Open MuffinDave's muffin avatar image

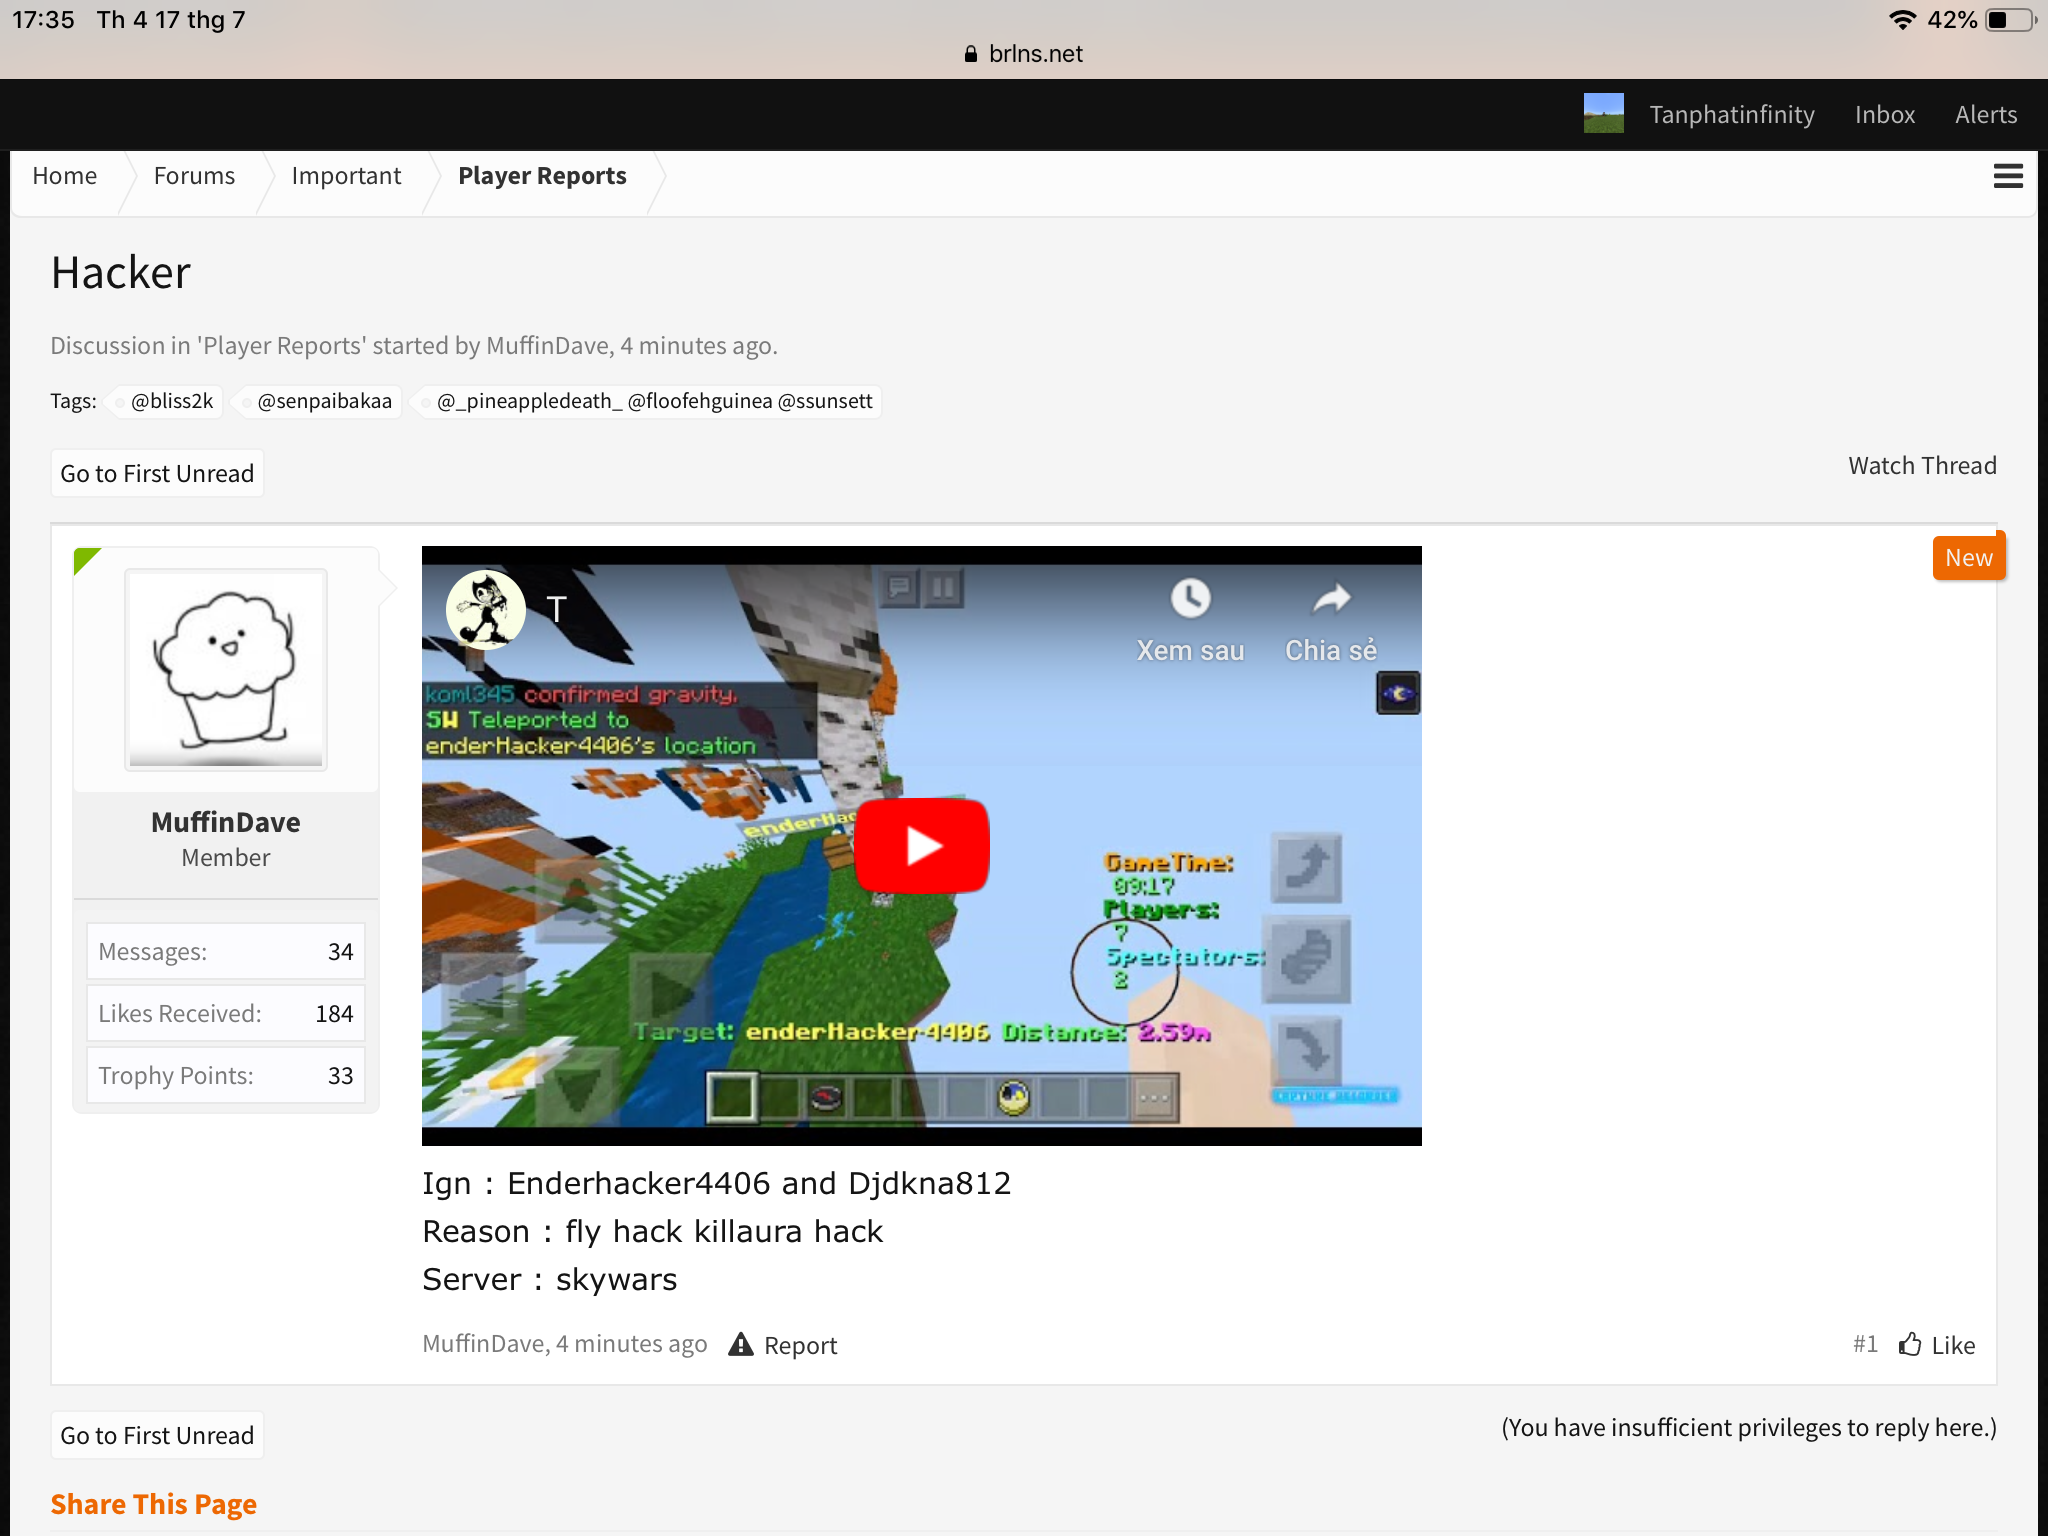tap(226, 669)
